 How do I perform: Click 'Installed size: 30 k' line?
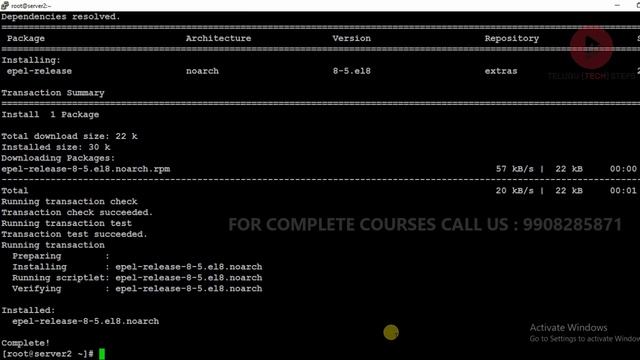click(56, 147)
